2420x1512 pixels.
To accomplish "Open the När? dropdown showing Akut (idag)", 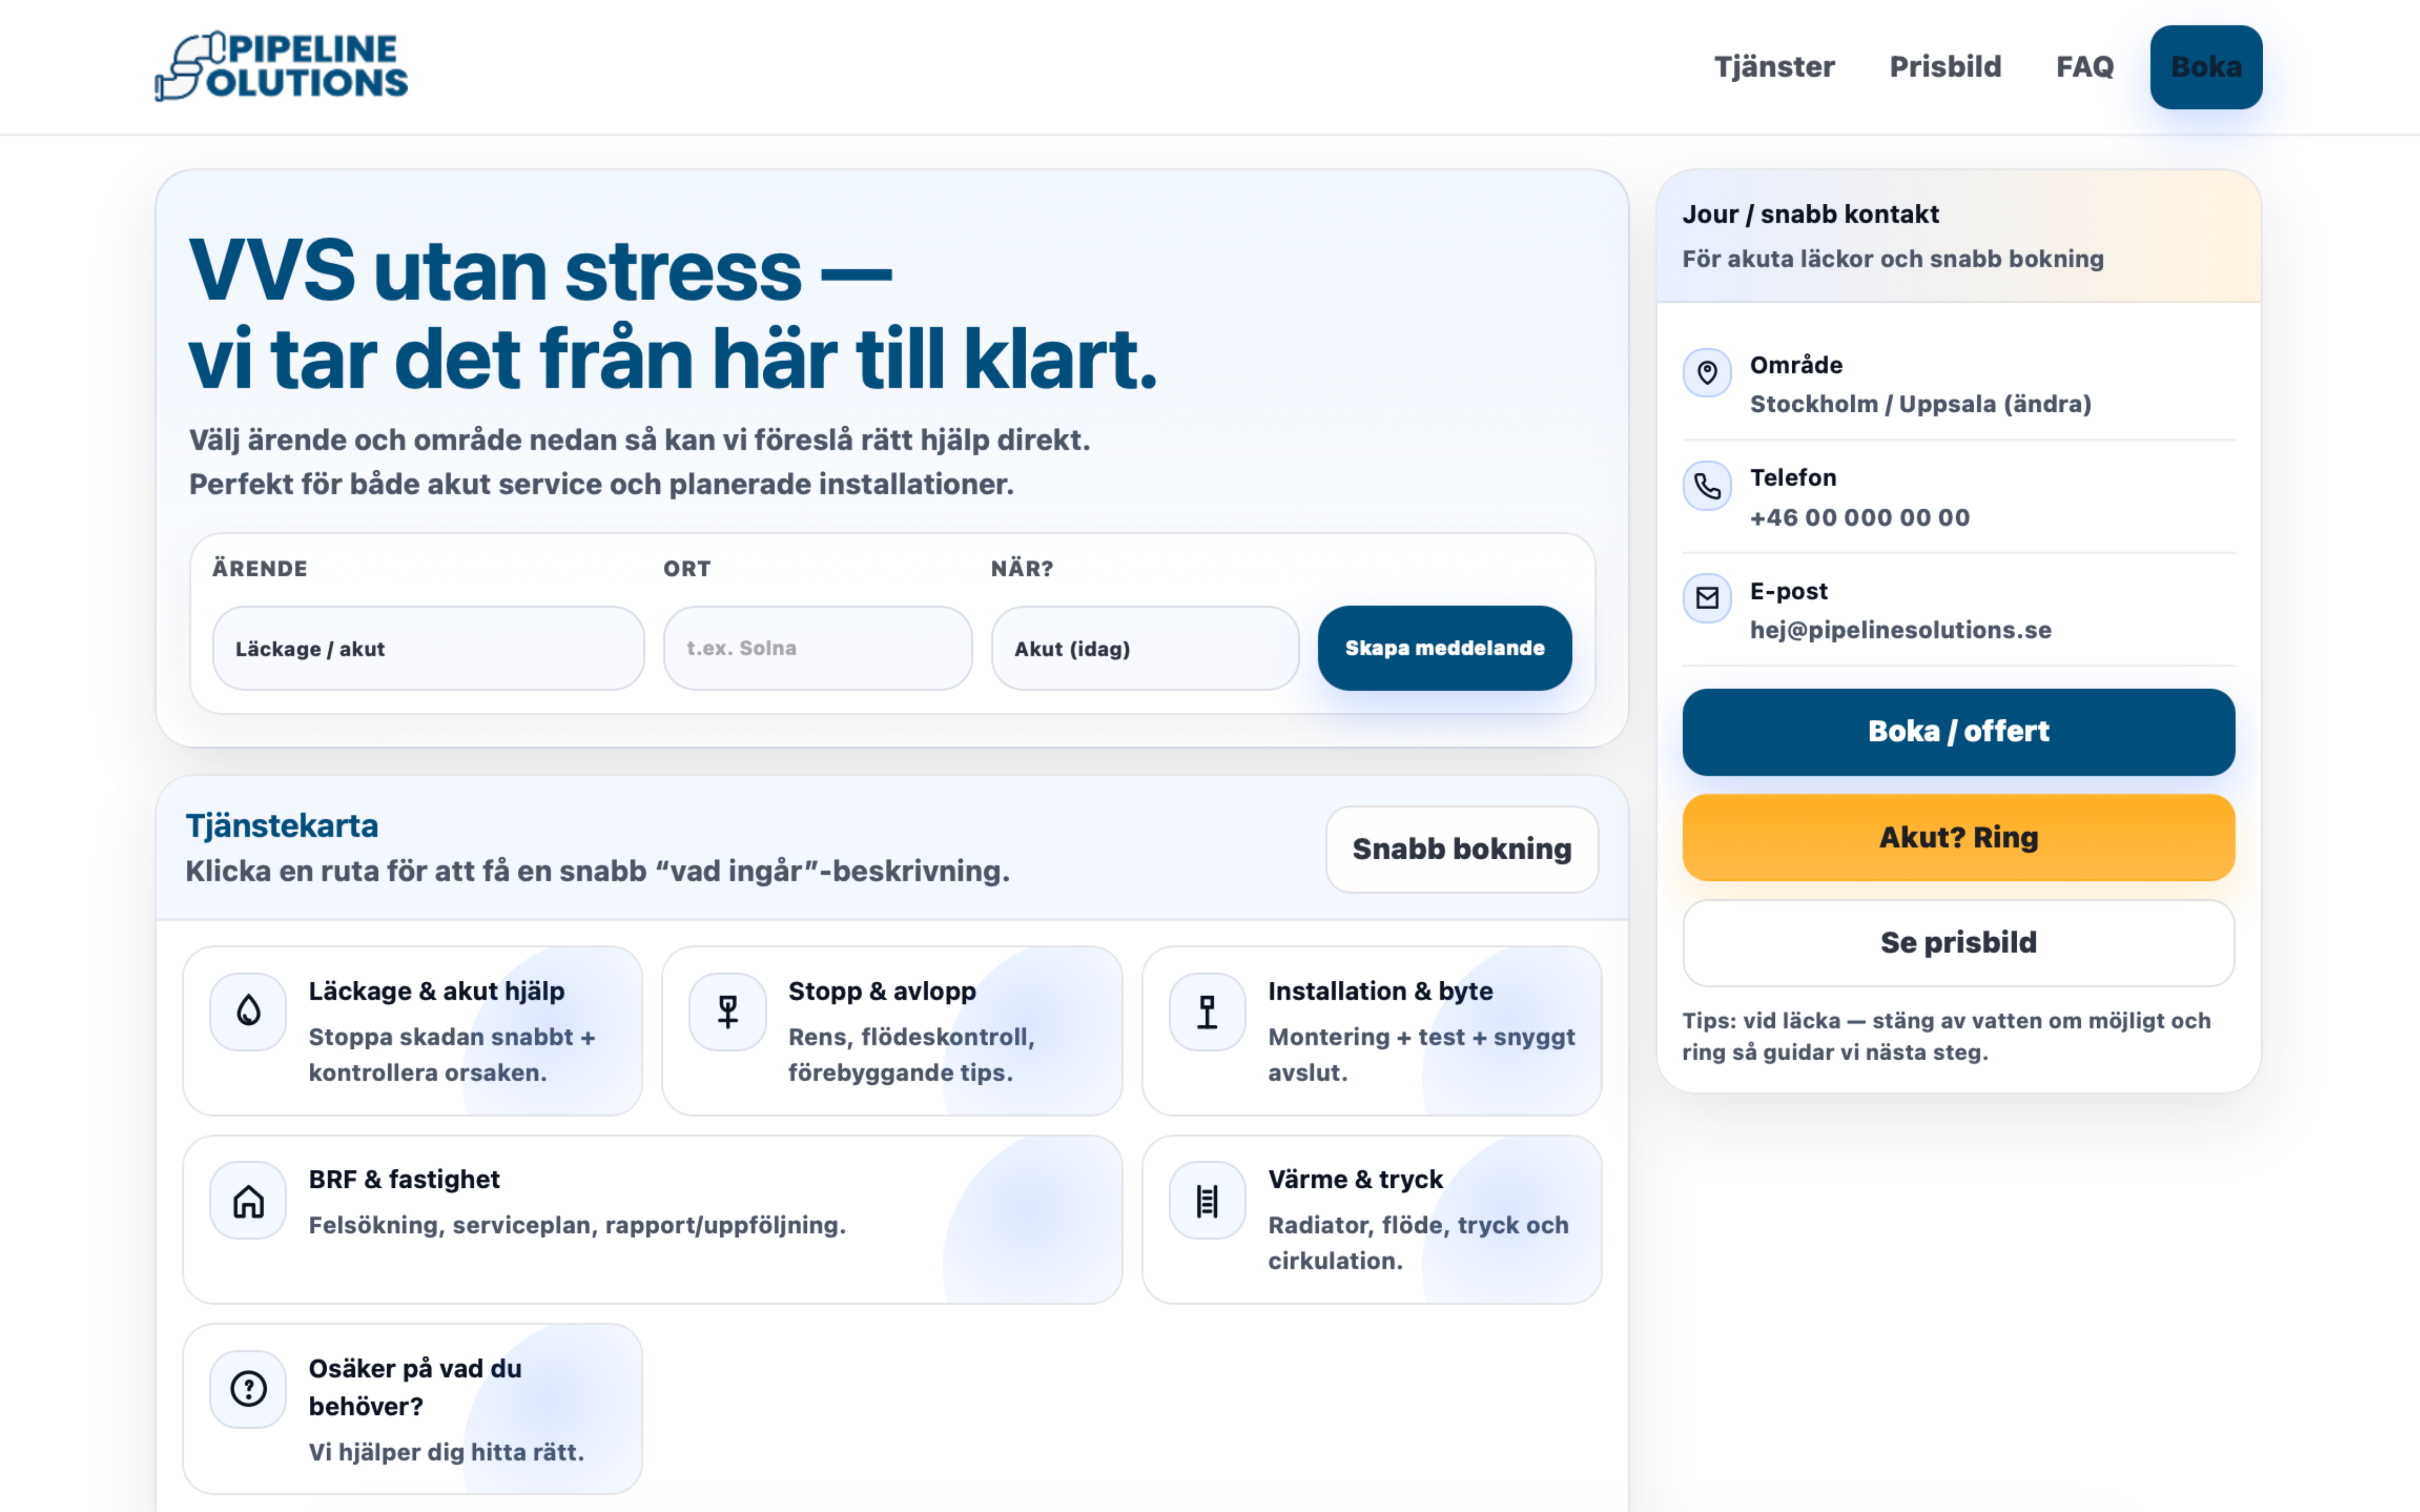I will [1144, 648].
